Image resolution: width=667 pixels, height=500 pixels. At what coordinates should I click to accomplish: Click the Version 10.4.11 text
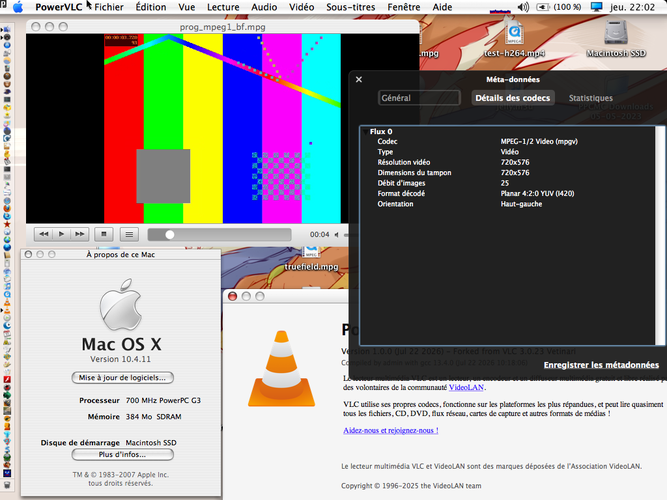[120, 359]
